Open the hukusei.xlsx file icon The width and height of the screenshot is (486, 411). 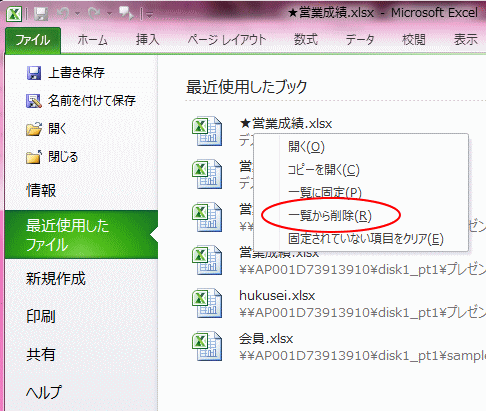point(207,303)
